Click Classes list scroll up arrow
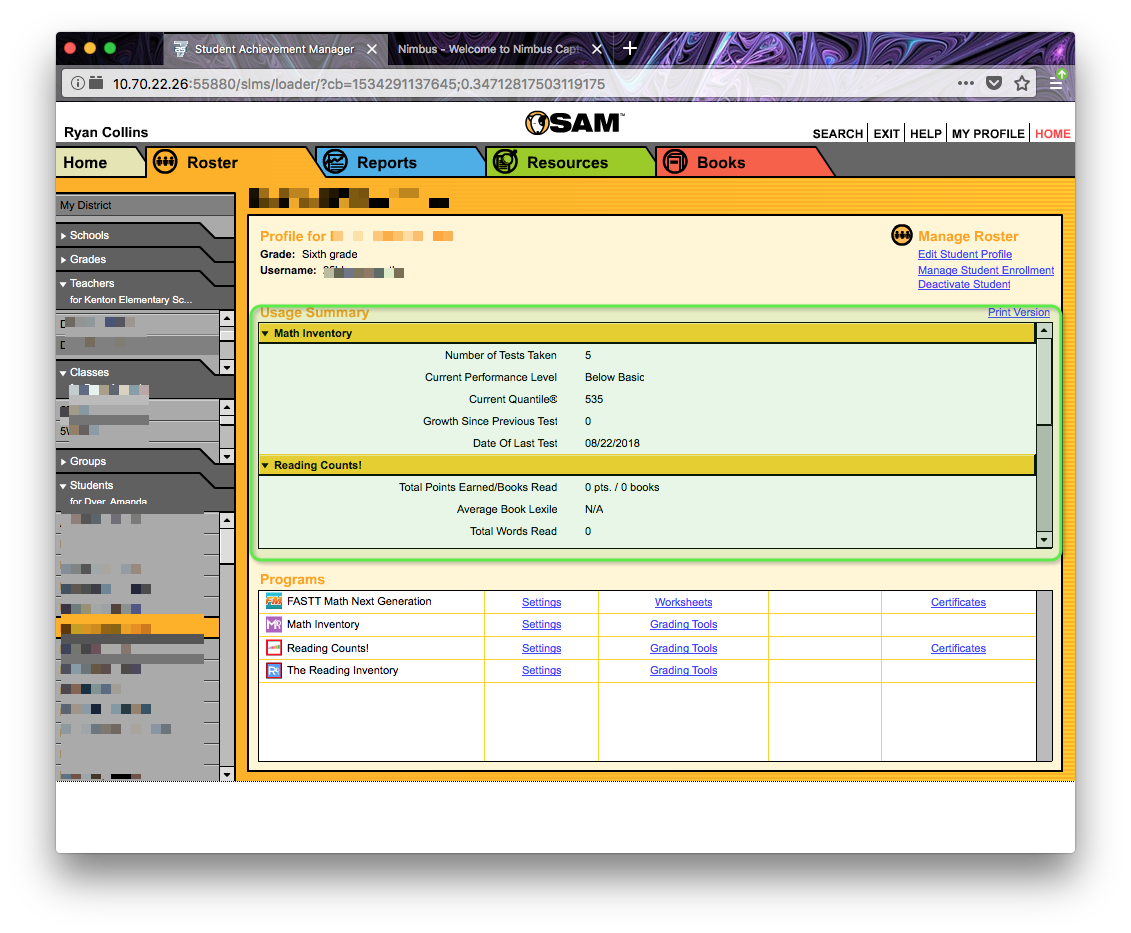The image size is (1131, 933). tap(226, 407)
